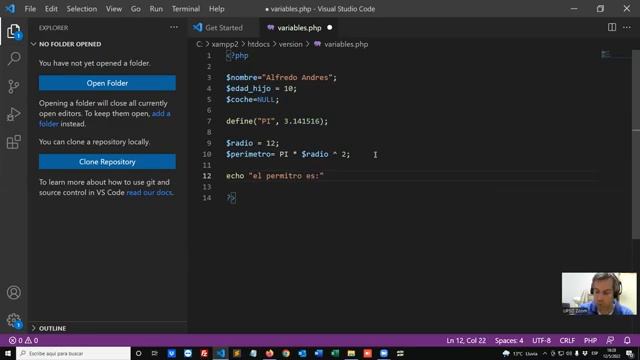
Task: Click the errors and warnings status indicator
Action: point(23,340)
